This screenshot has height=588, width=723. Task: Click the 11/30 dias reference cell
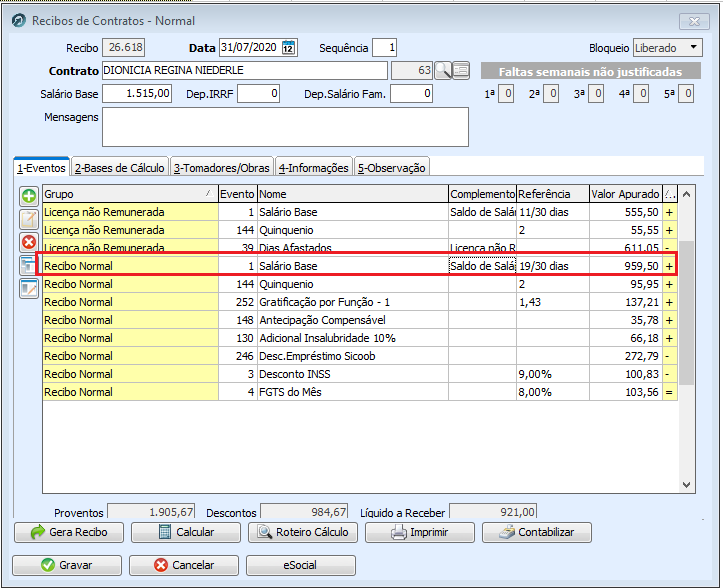pyautogui.click(x=553, y=212)
